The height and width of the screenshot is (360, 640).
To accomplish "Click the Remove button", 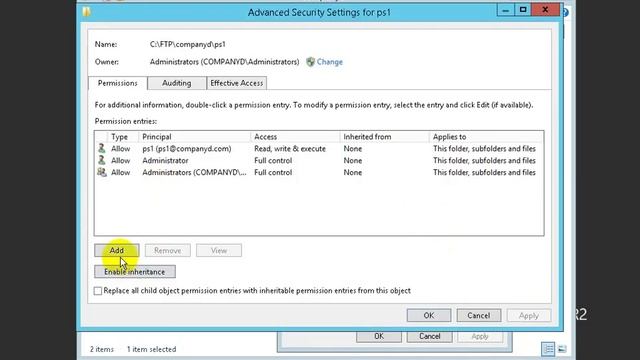I will (167, 250).
